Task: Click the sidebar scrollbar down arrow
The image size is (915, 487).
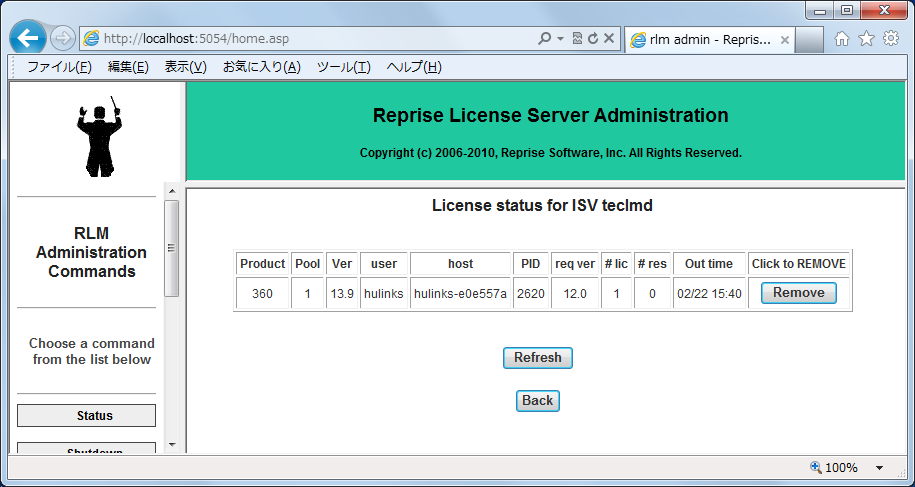Action: point(172,445)
